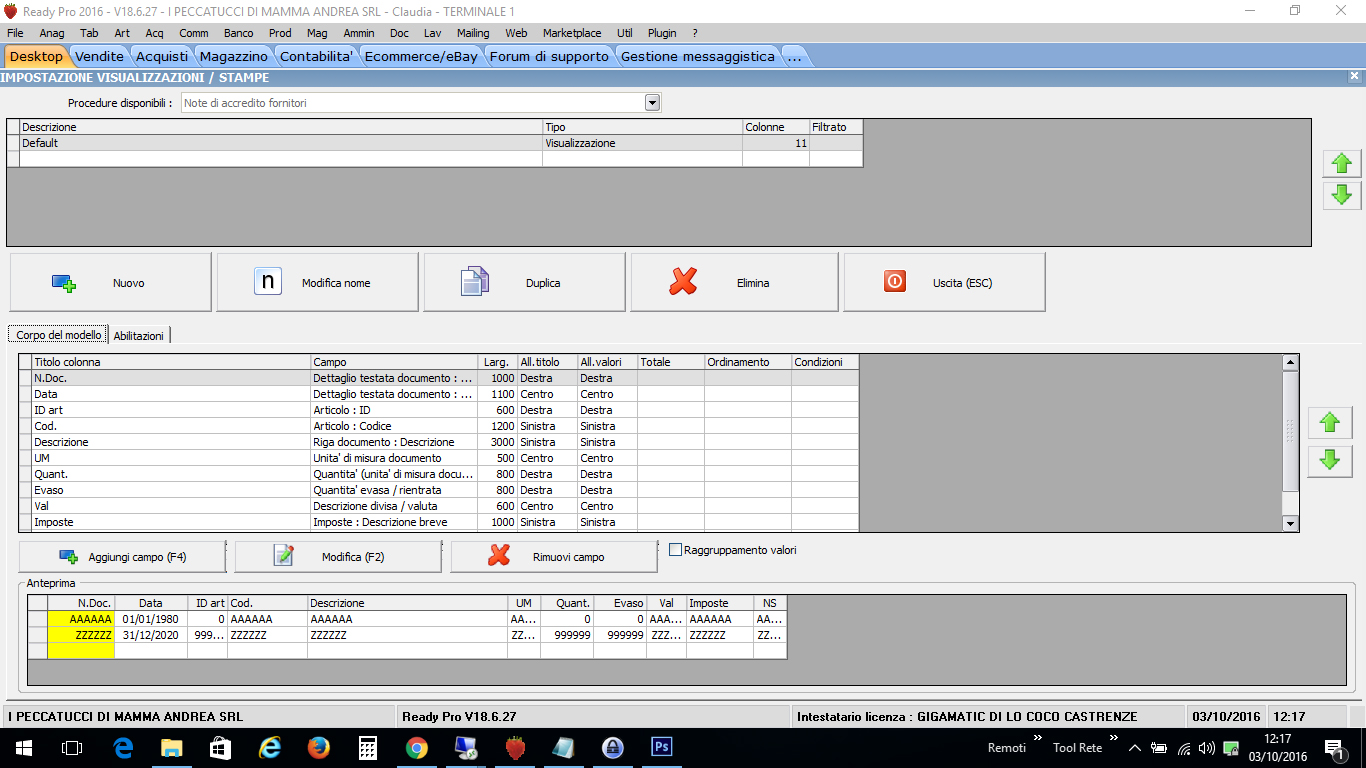Click the Tool Rete toolbar label
This screenshot has height=768, width=1366.
pos(1077,748)
